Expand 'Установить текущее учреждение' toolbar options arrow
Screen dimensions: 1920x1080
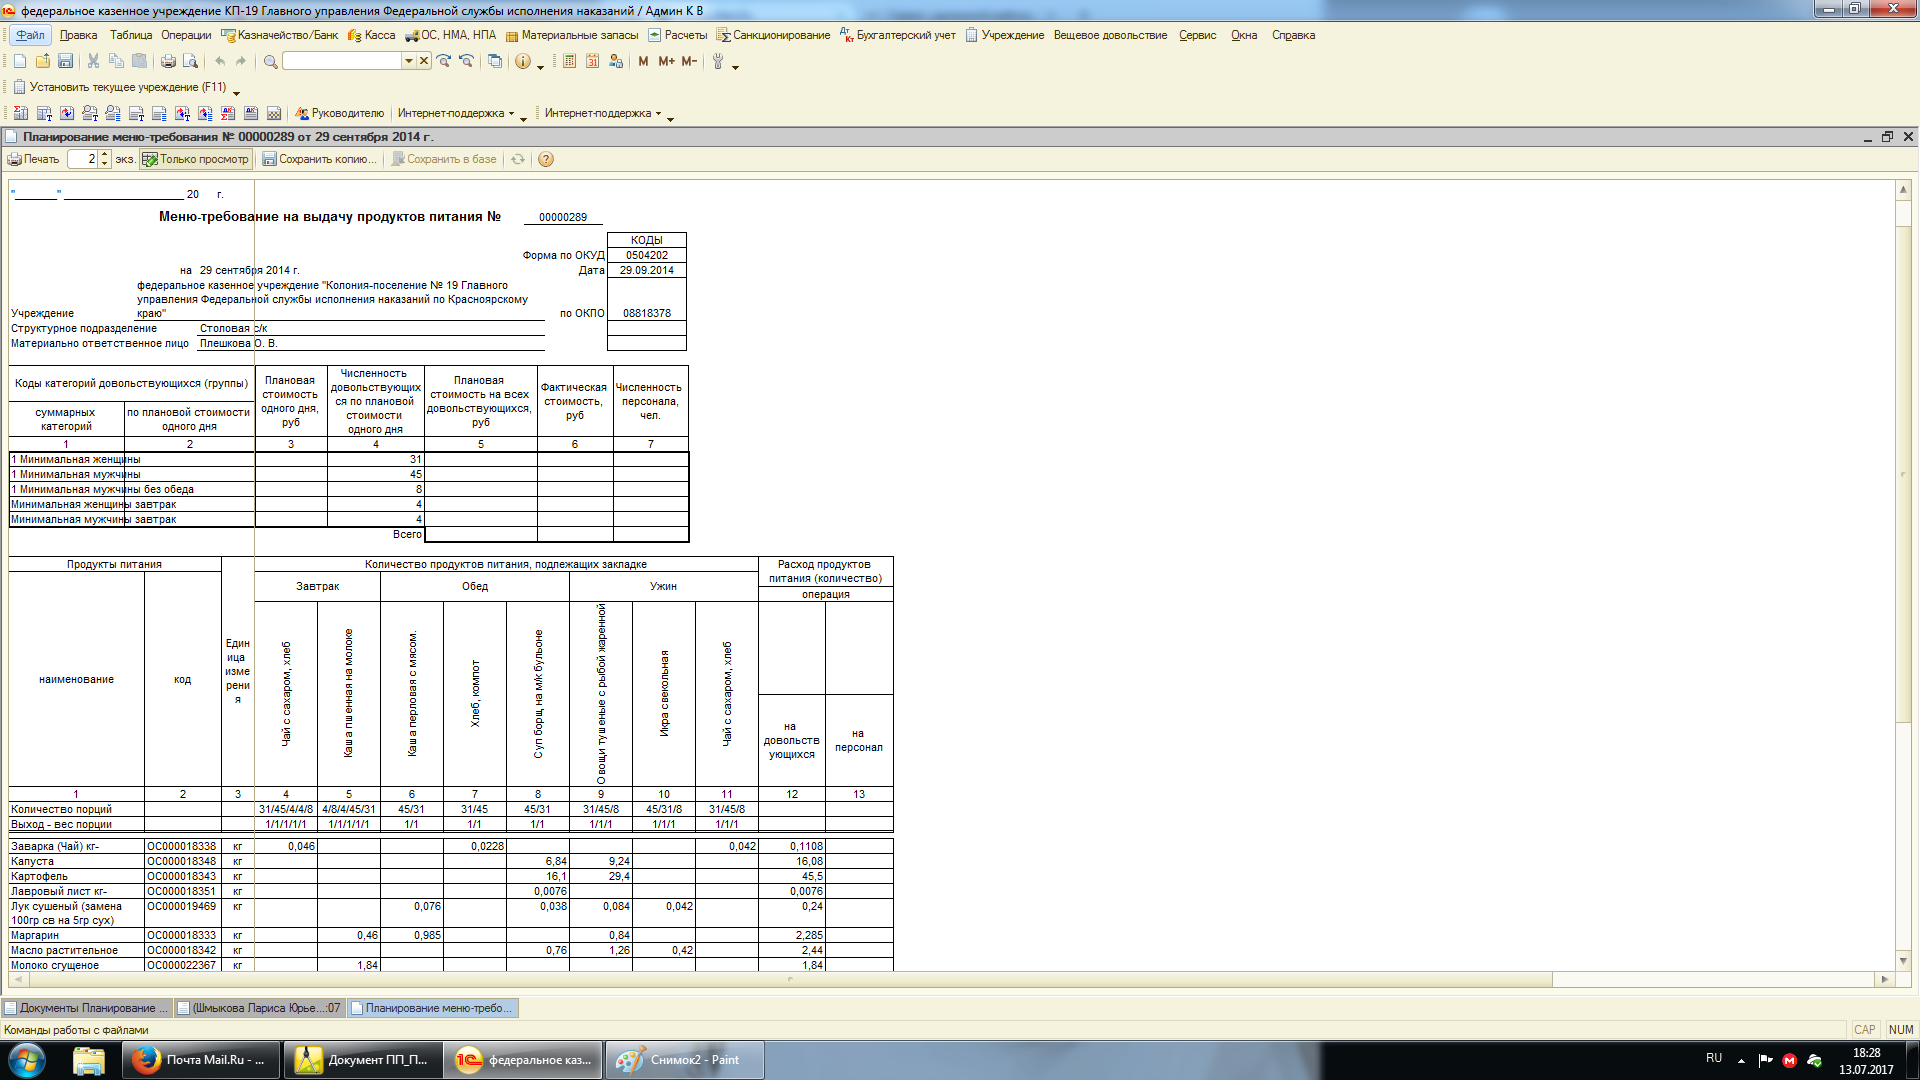[x=236, y=92]
